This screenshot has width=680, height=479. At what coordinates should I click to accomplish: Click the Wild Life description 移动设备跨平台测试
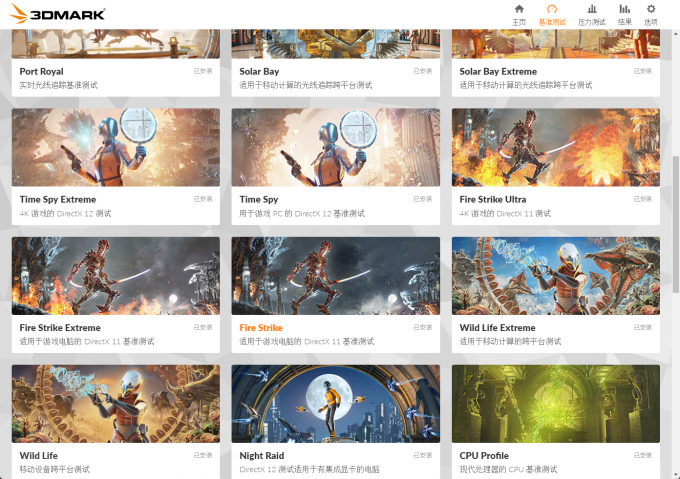pyautogui.click(x=55, y=469)
